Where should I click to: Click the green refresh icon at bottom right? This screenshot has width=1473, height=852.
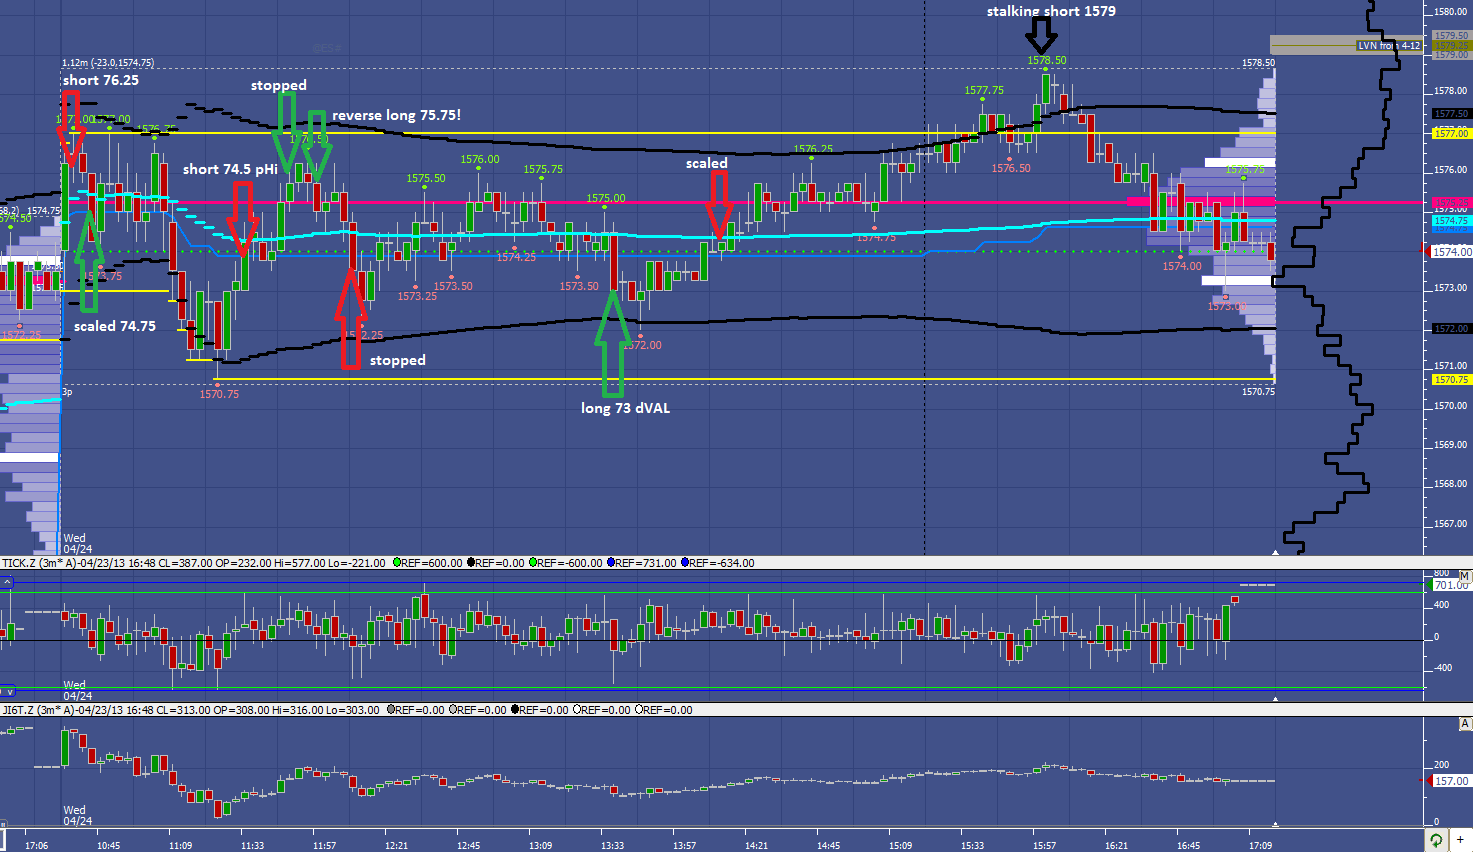click(1436, 840)
